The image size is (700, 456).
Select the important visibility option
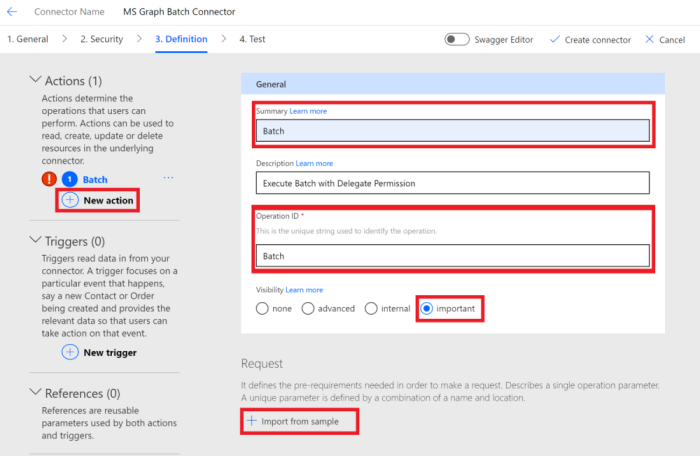click(x=427, y=309)
